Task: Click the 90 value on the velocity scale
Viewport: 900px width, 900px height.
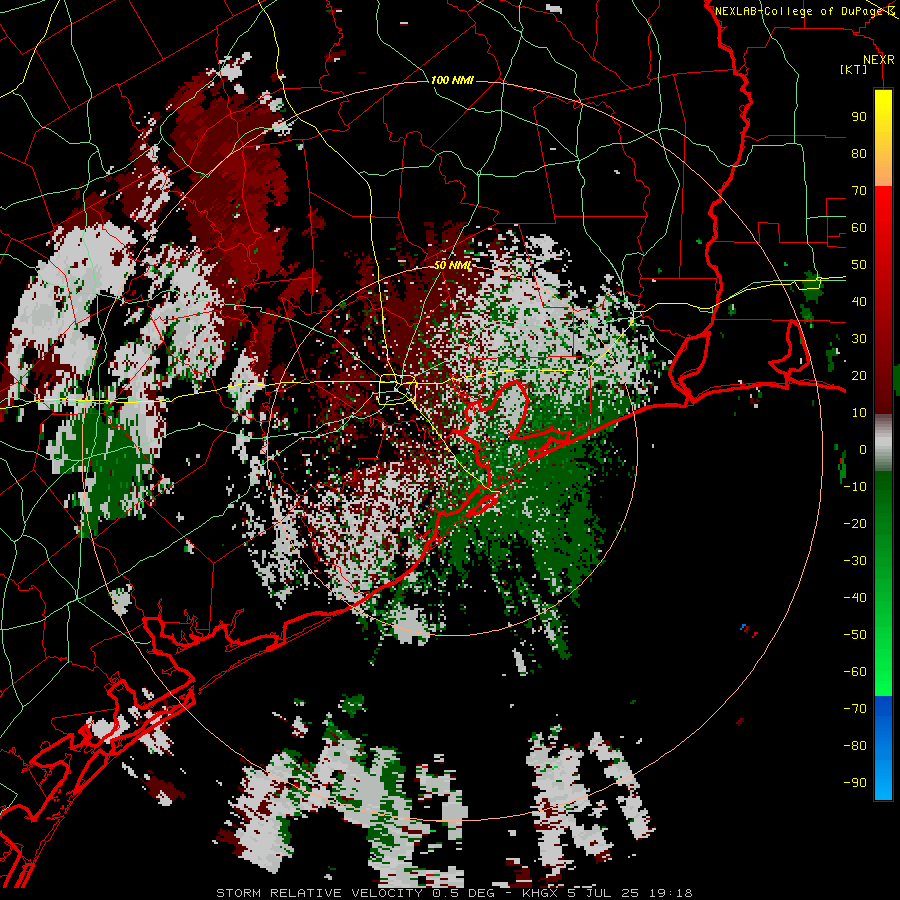Action: 859,117
